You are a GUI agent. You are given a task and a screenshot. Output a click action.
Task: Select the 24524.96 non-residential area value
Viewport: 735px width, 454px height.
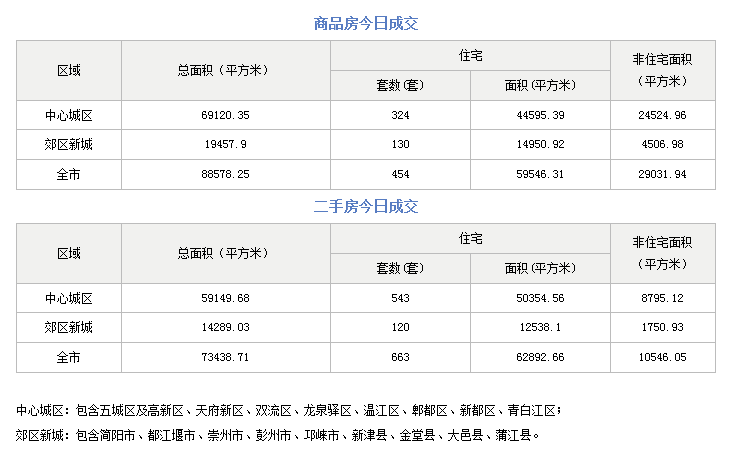(x=663, y=115)
